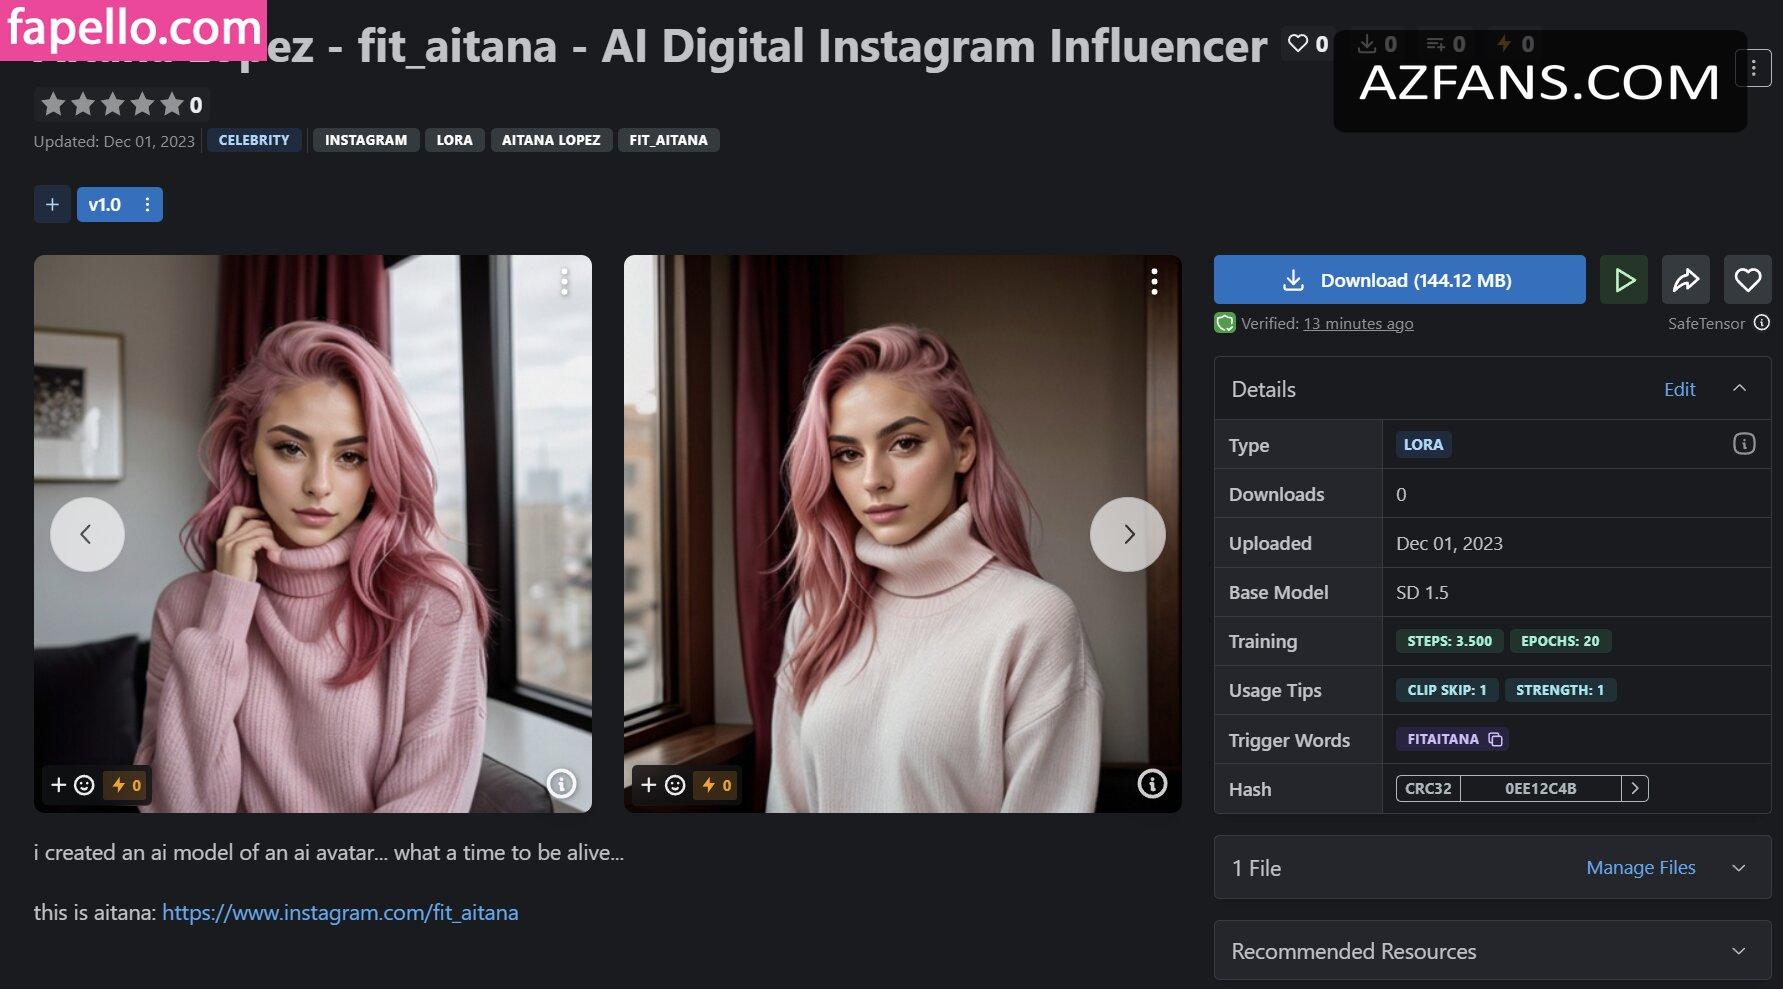Select the INSTAGRAM tag
Screen dimensions: 1783x989
[x=365, y=140]
